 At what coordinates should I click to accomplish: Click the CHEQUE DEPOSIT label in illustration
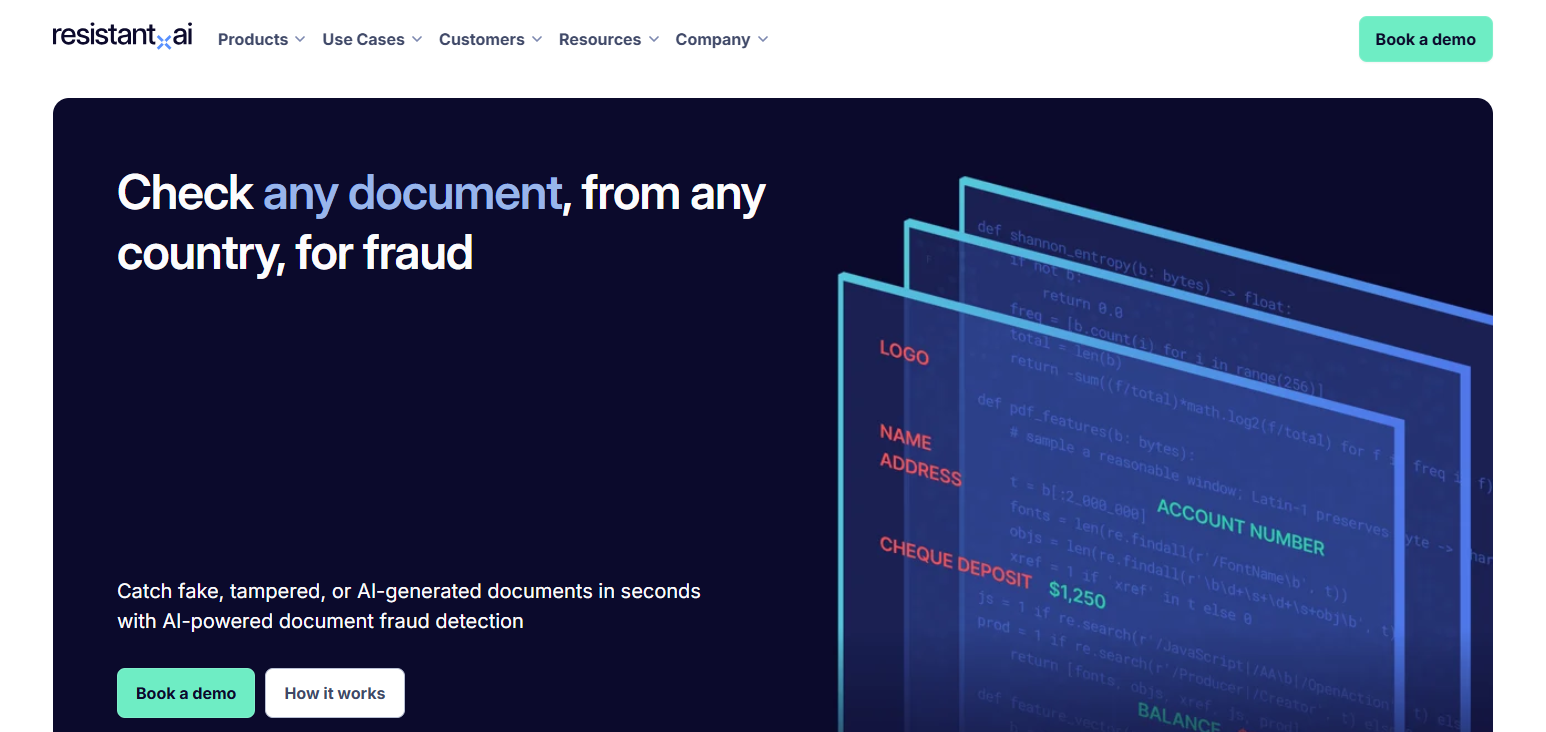[955, 562]
